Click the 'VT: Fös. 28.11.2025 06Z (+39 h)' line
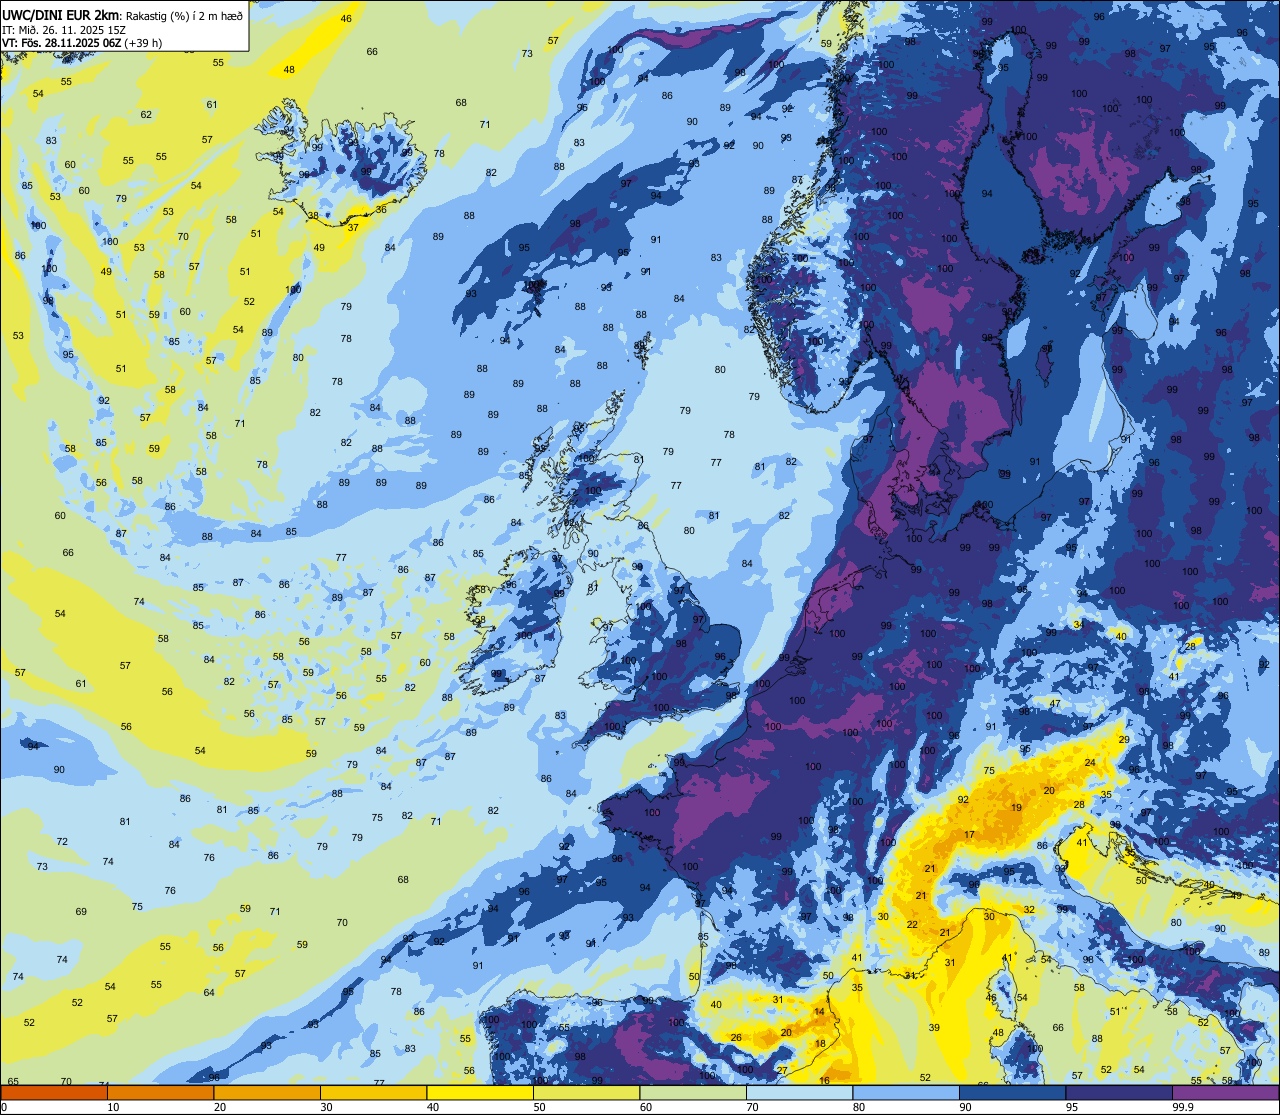Screen dimensions: 1280x1115 click(83, 43)
